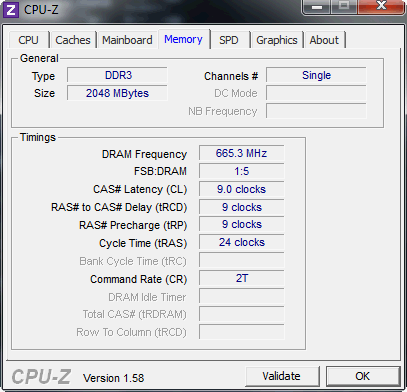This screenshot has width=407, height=392.
Task: Click the 9.0 clocks CAS latency value
Action: click(x=242, y=189)
